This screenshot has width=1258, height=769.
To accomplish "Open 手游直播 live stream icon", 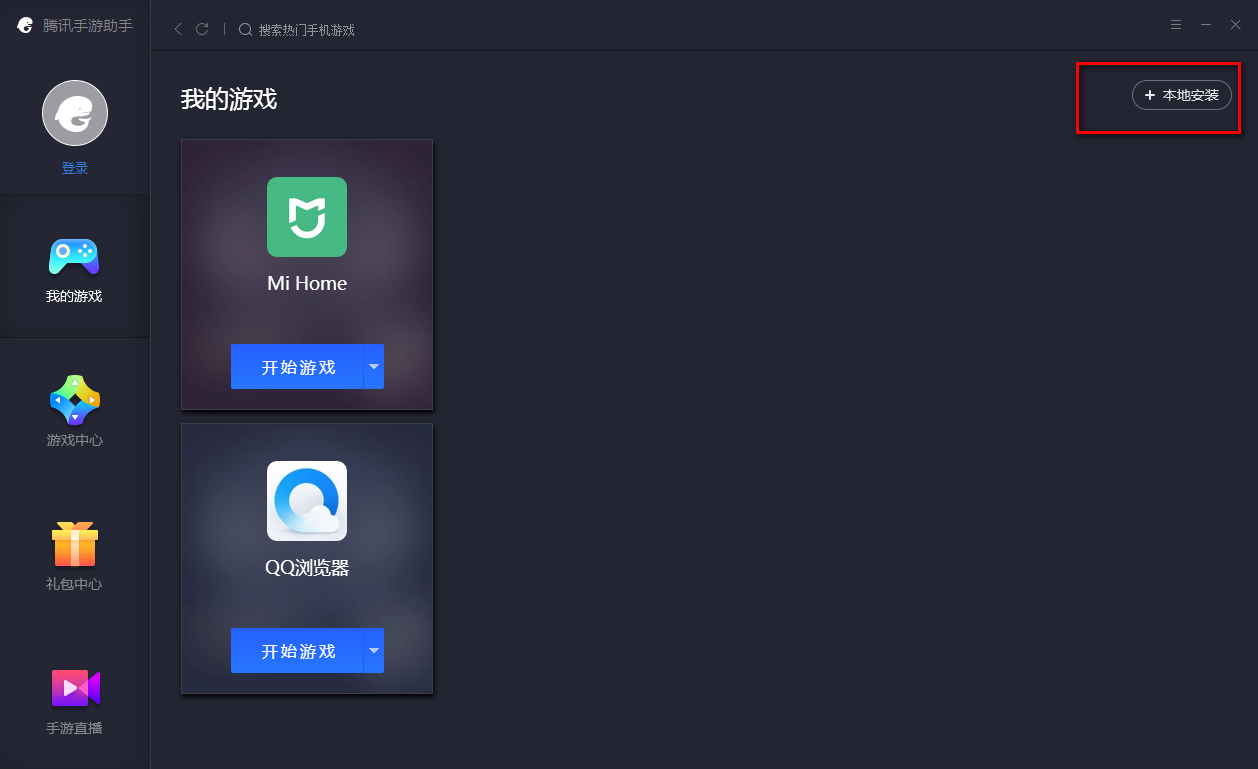I will 75,688.
